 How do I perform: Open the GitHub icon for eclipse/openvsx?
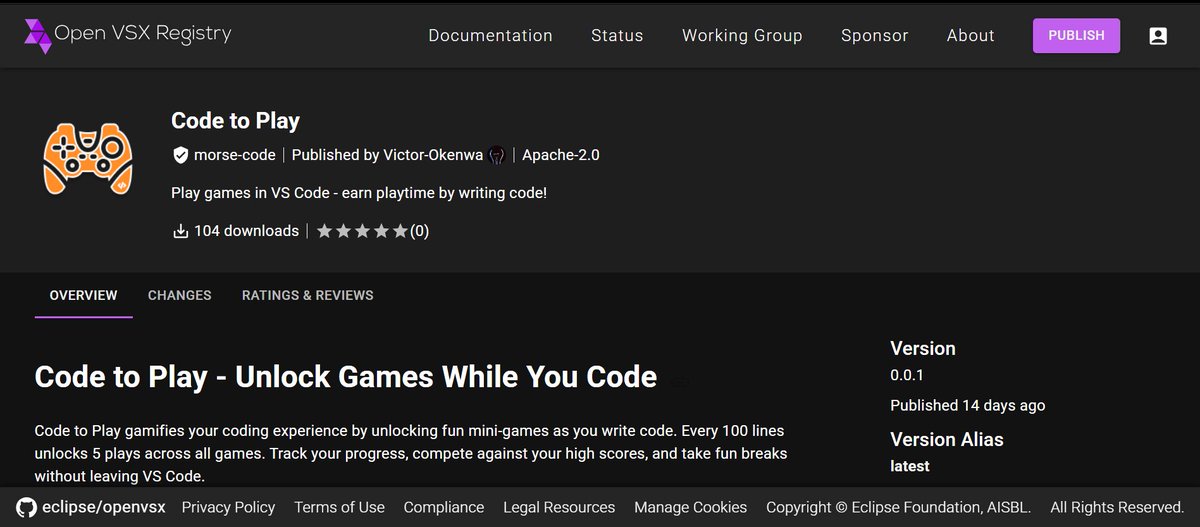pos(25,507)
